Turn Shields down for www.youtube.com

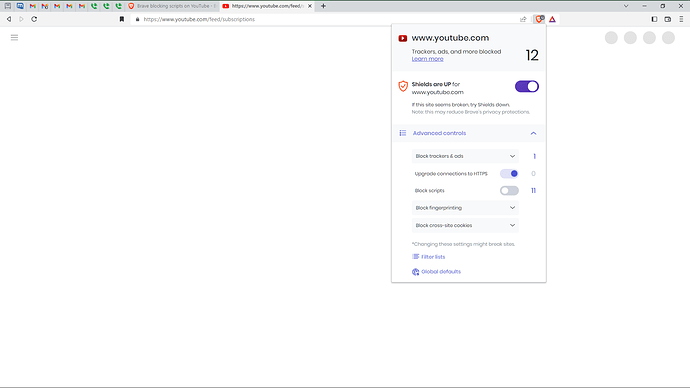(x=527, y=86)
